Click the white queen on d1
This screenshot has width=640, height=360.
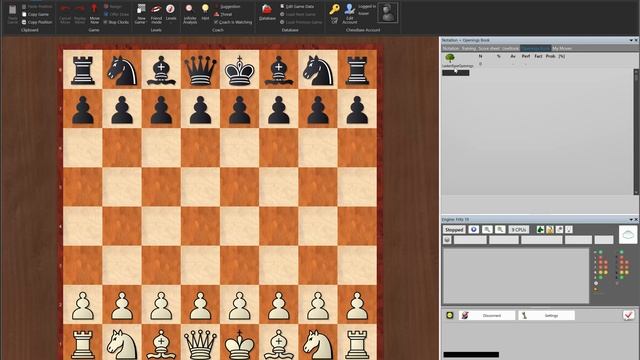[x=200, y=344]
